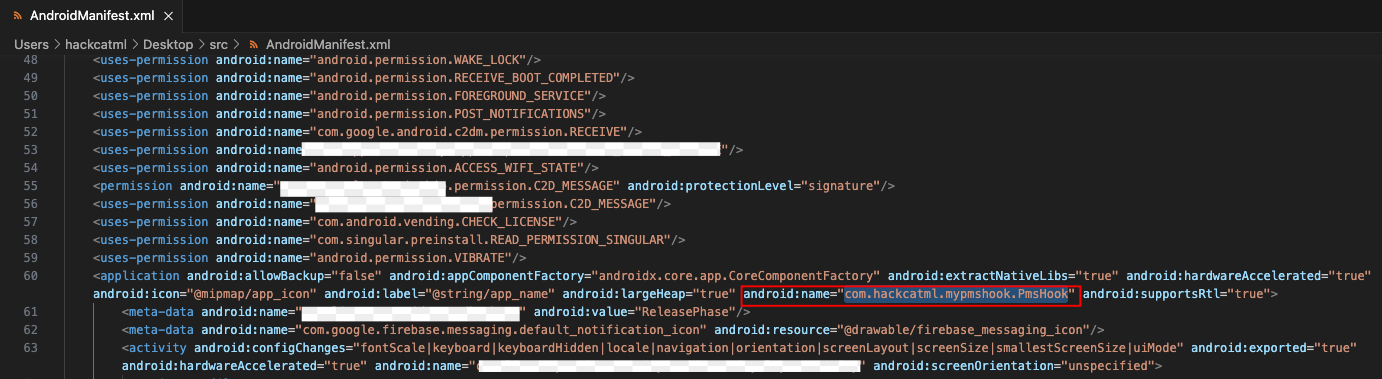Open the hackcatml breadcrumb segment
The height and width of the screenshot is (379, 1382).
click(x=95, y=45)
